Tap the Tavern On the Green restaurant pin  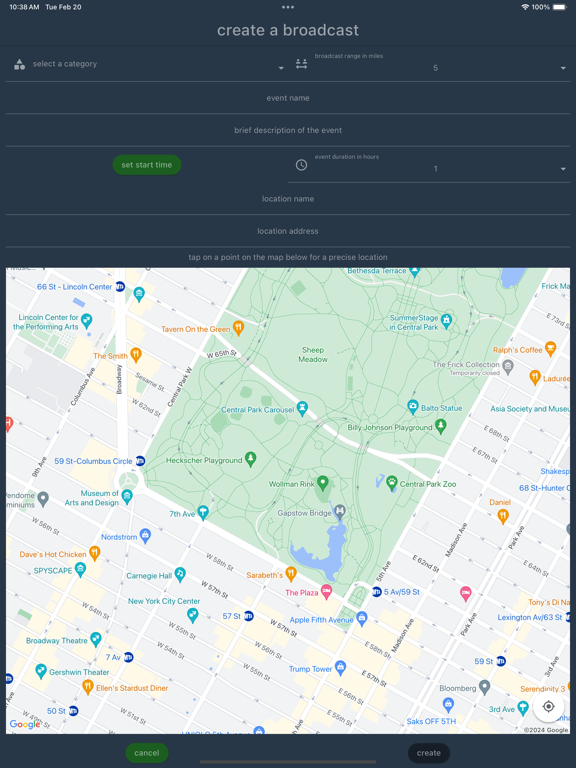coord(239,328)
